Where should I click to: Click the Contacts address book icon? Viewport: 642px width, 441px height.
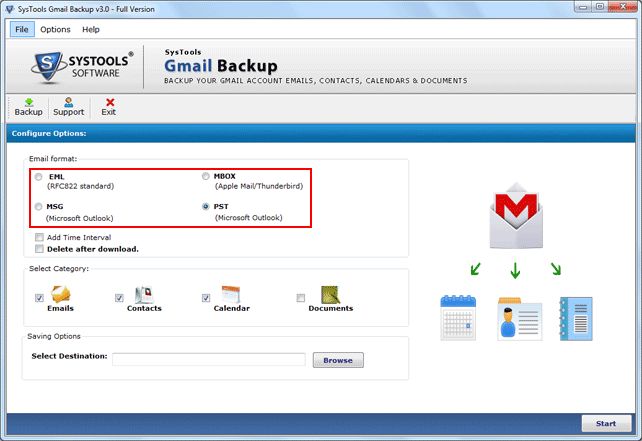click(144, 294)
